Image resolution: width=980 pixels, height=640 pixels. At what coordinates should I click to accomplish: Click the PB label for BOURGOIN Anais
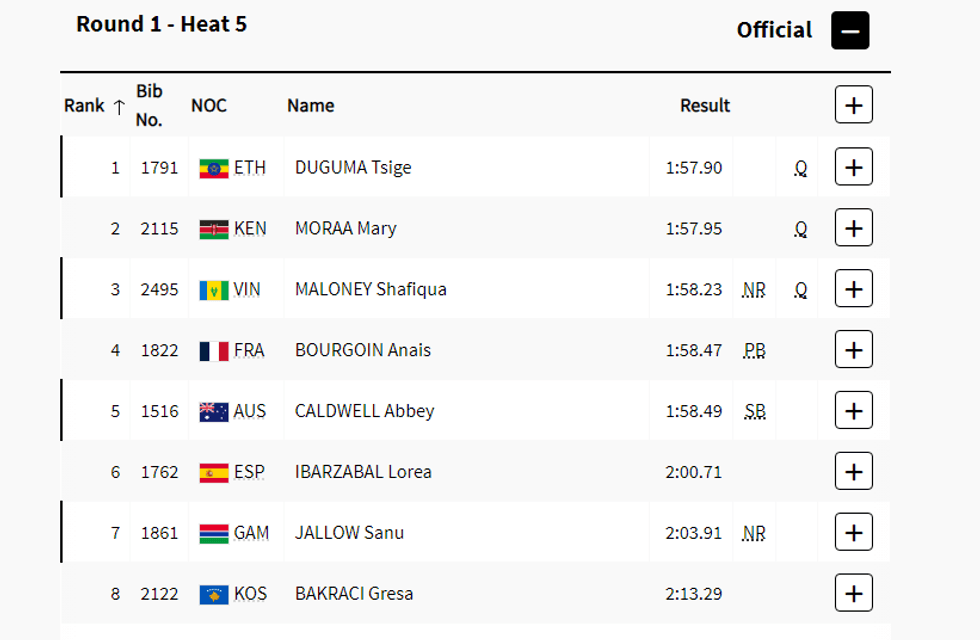755,350
